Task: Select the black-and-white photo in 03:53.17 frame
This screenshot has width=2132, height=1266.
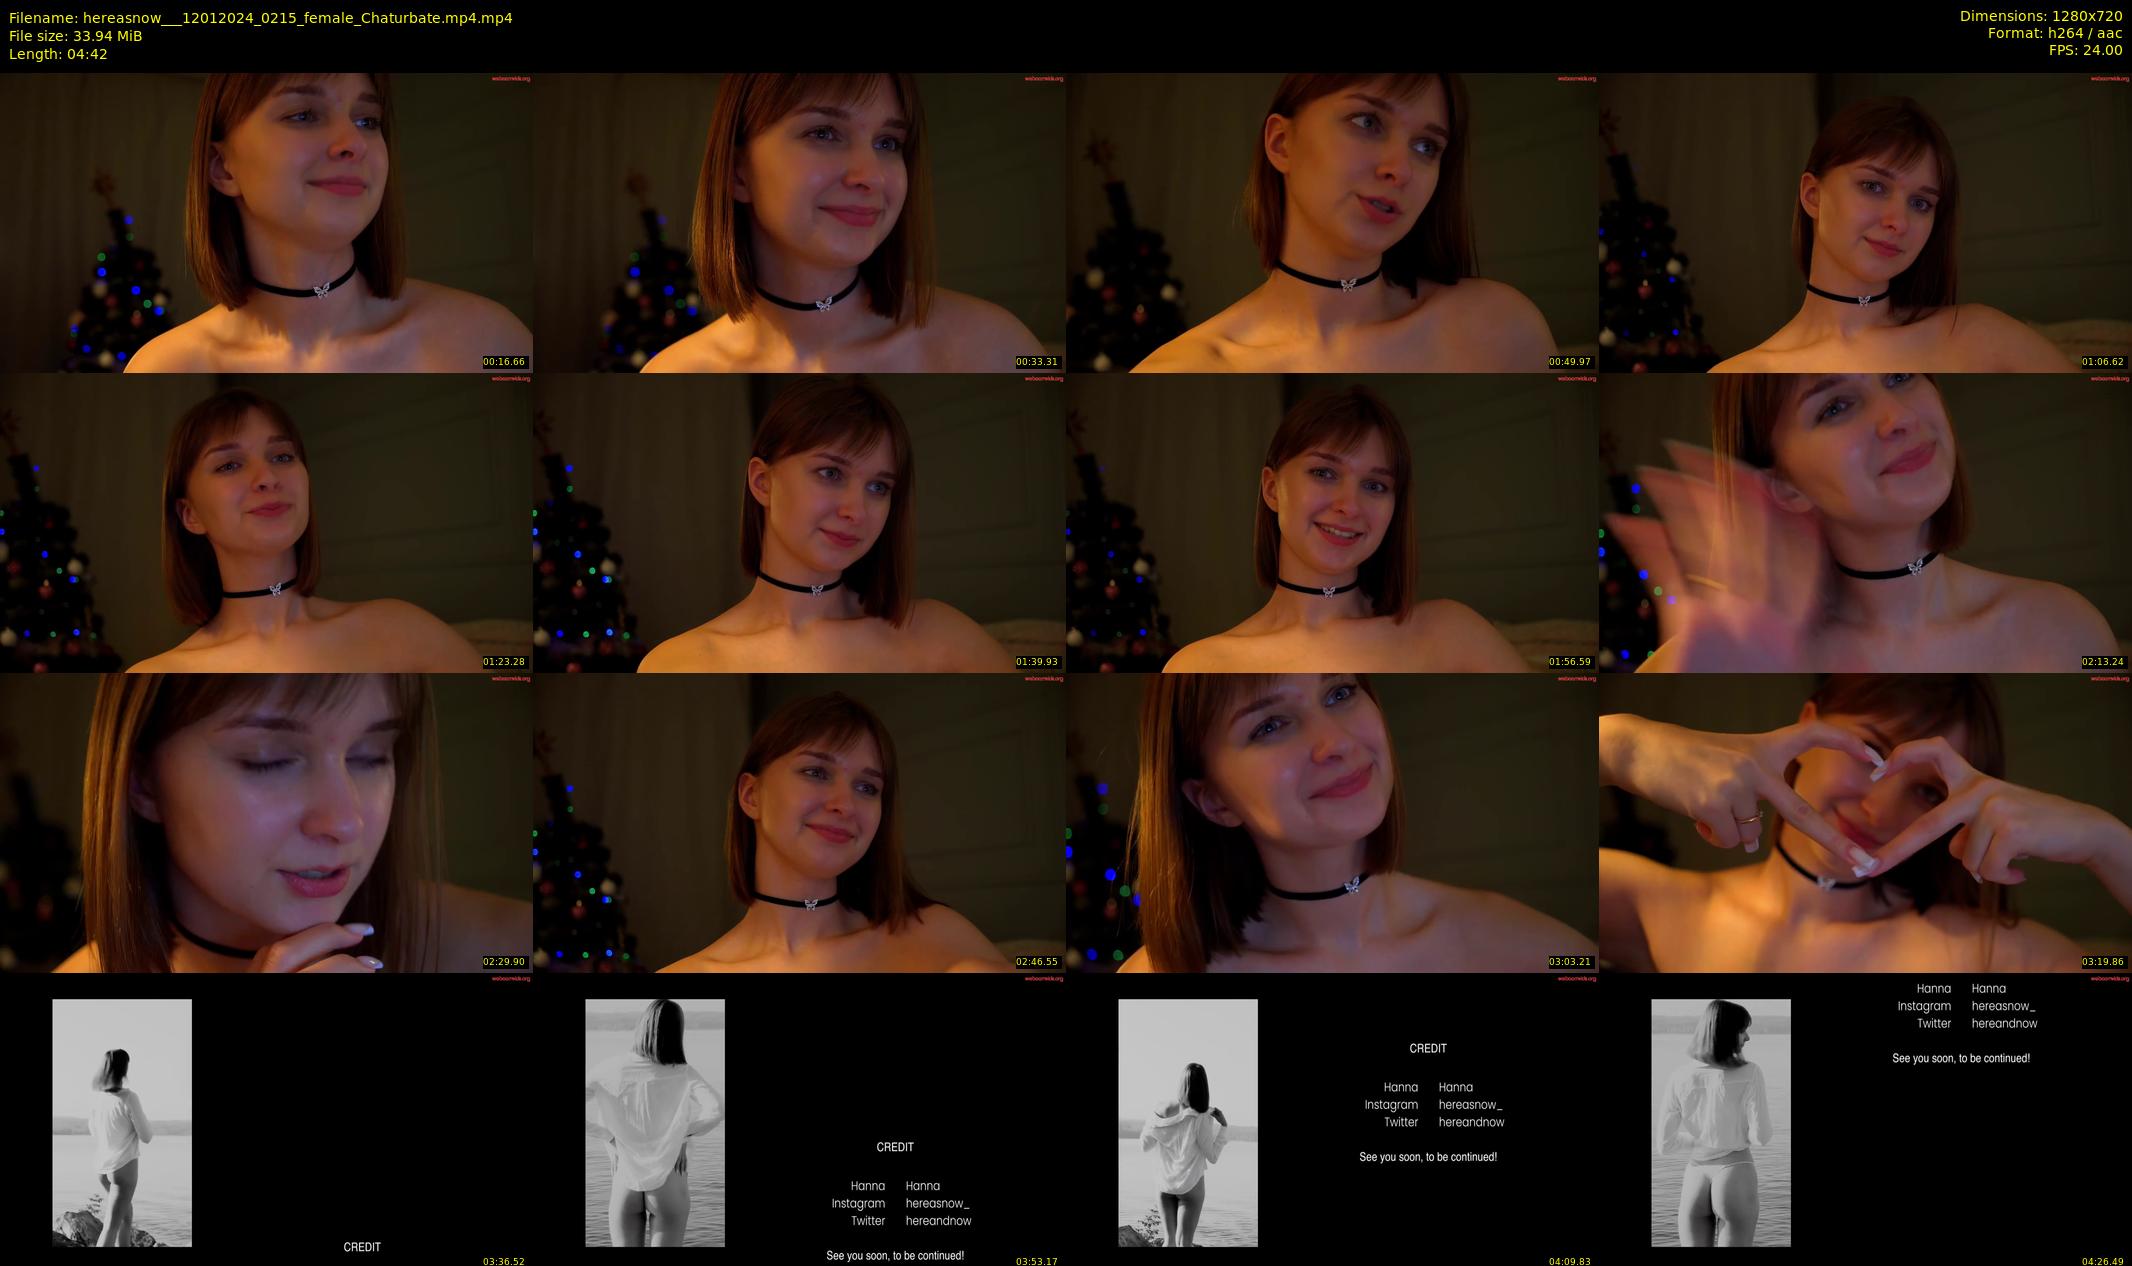Action: (655, 1122)
